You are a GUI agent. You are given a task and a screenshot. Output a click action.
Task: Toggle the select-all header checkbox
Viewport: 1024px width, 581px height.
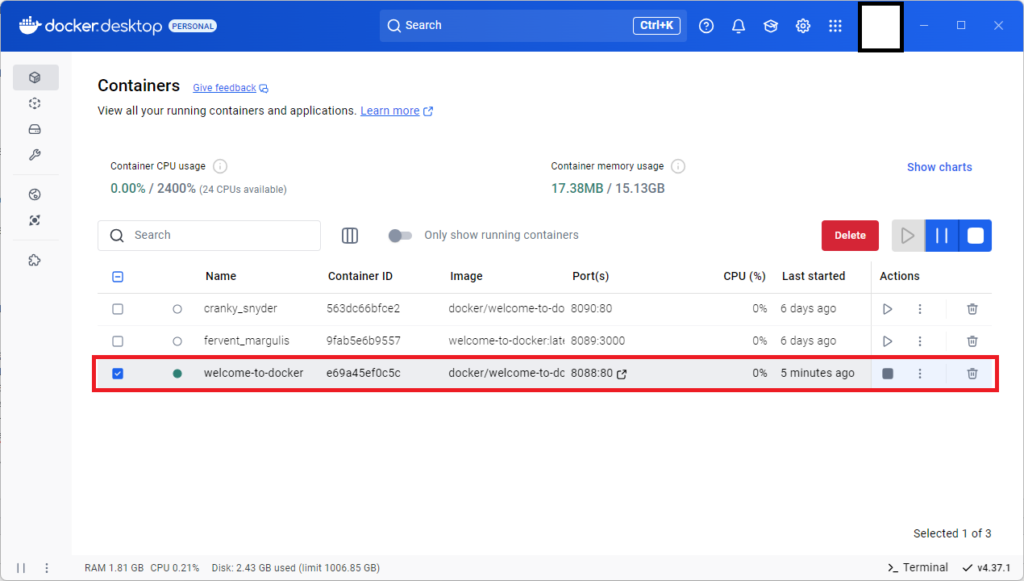(118, 277)
